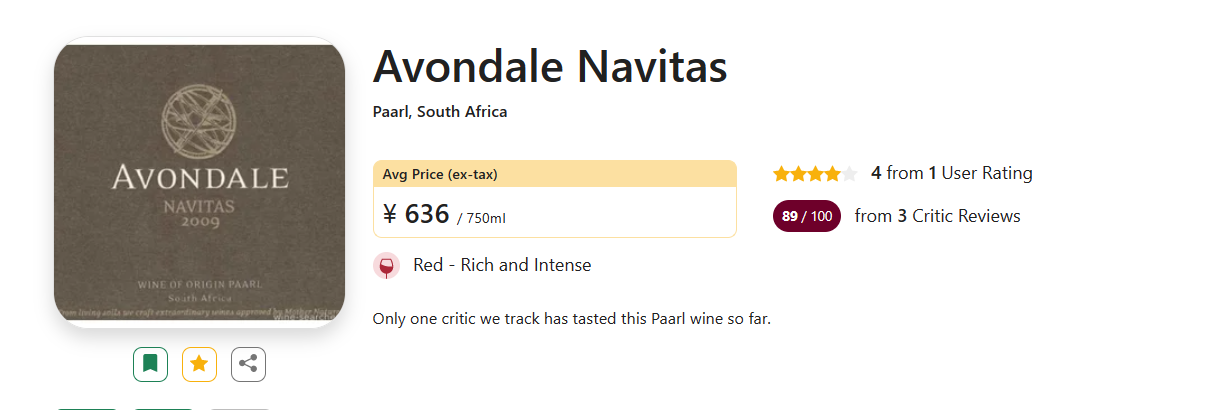Open the share icon button
Viewport: 1216px width, 410px height.
pos(248,364)
